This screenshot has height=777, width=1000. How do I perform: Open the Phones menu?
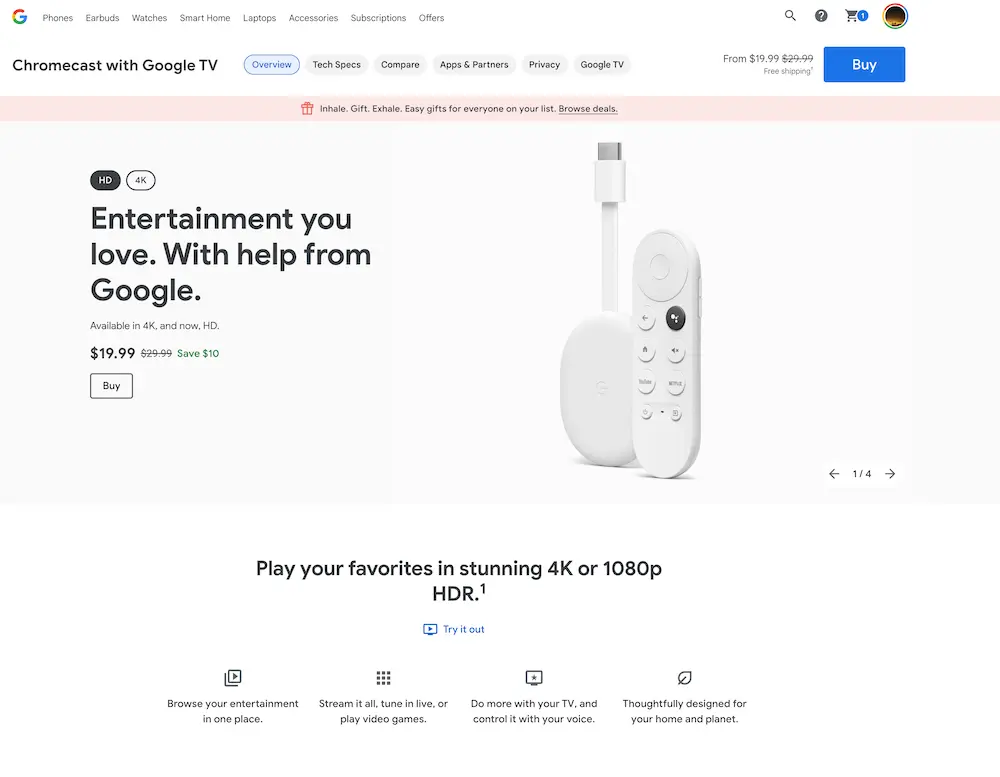(57, 18)
